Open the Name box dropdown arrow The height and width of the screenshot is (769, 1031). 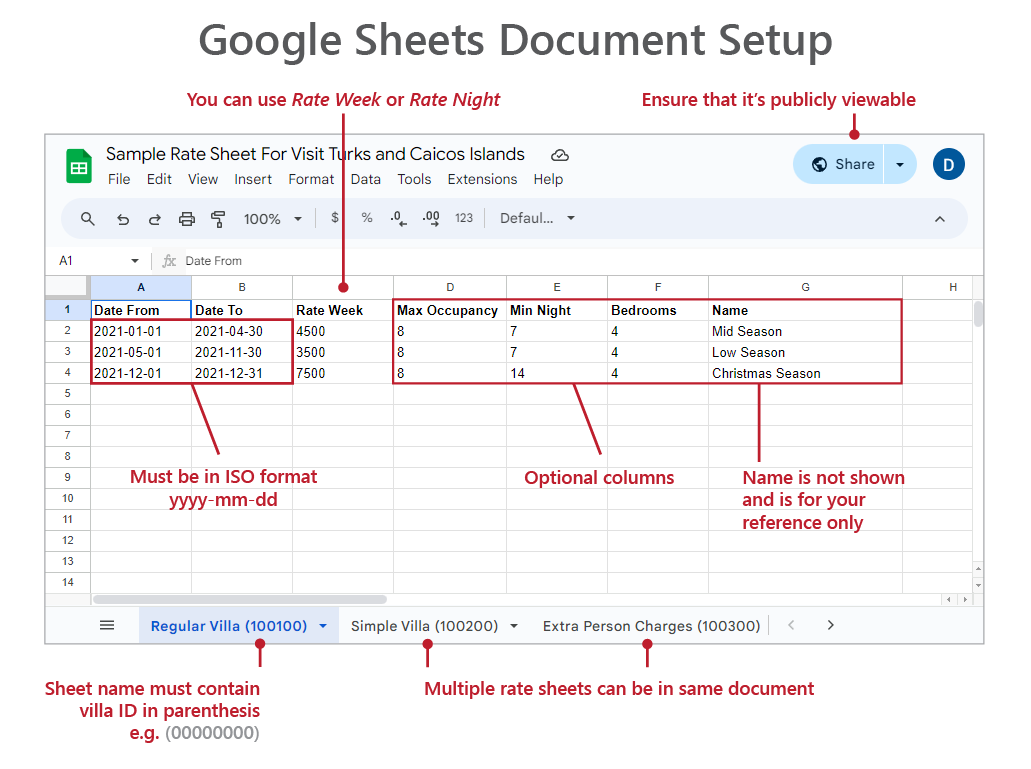pyautogui.click(x=135, y=261)
